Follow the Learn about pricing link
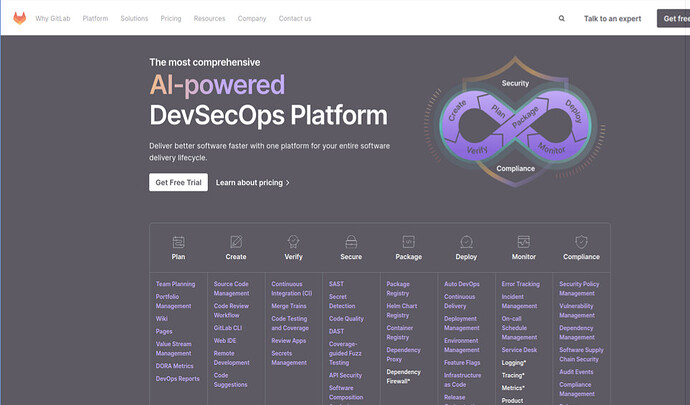690x405 pixels. (x=252, y=183)
